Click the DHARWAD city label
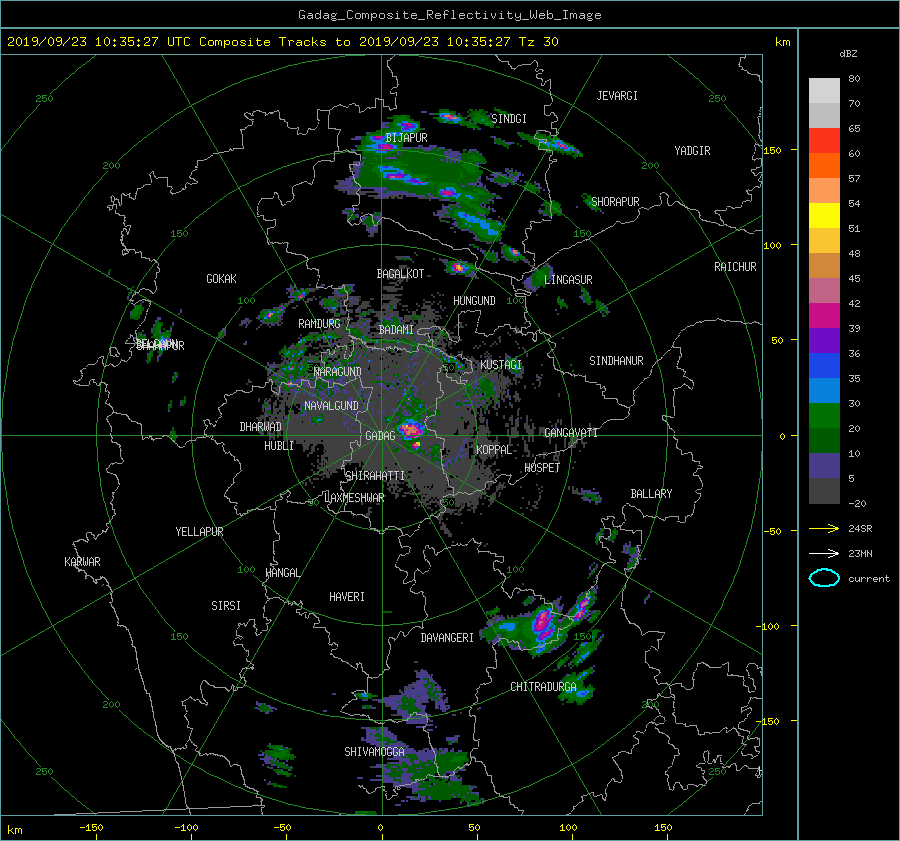Screen dimensions: 900x841 click(261, 427)
